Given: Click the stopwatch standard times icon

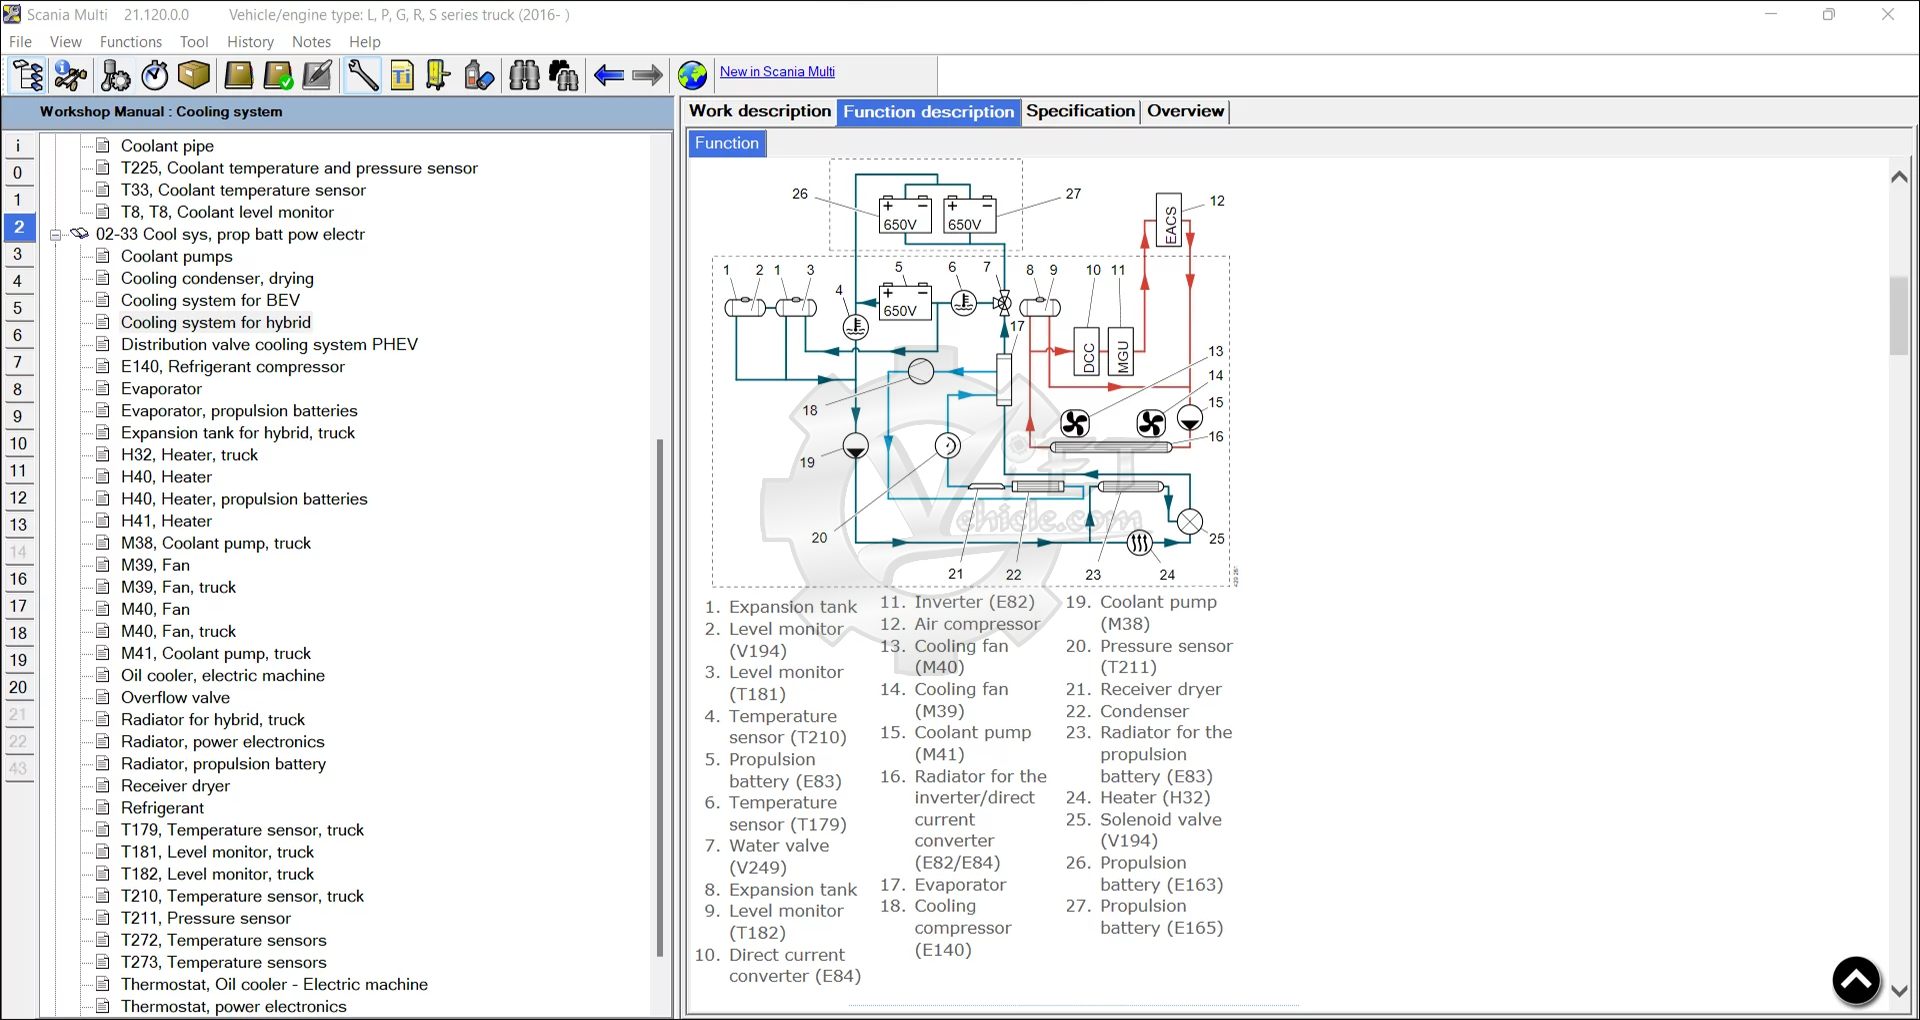Looking at the screenshot, I should 155,75.
